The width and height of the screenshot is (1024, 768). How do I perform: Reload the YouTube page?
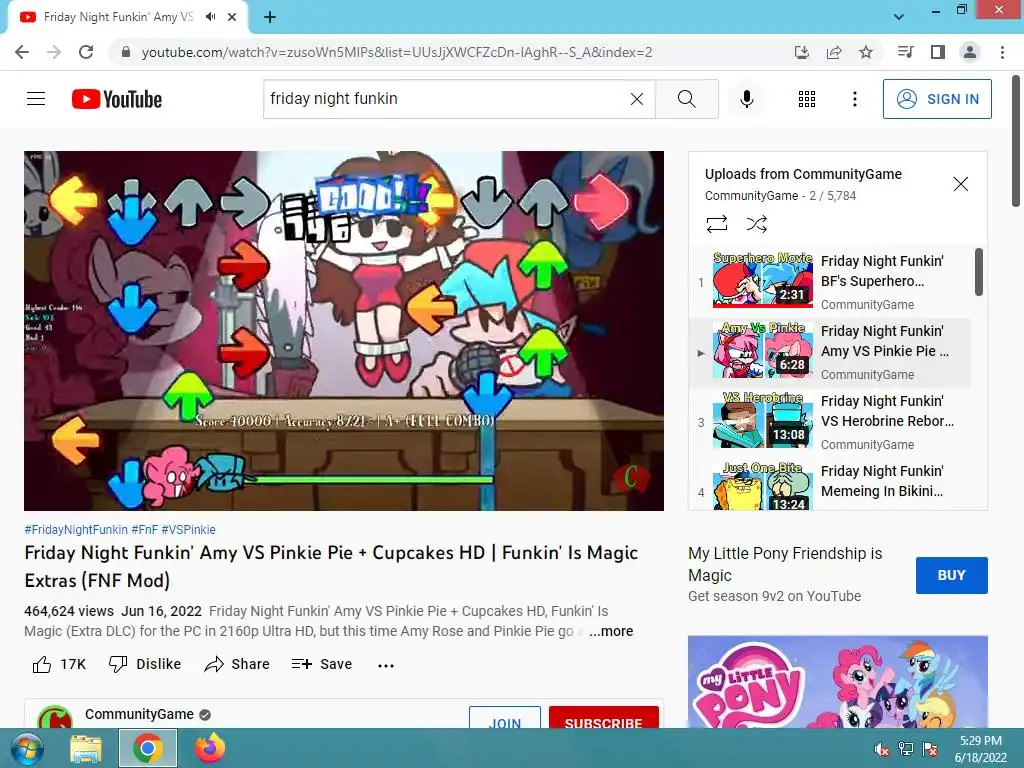coord(86,52)
